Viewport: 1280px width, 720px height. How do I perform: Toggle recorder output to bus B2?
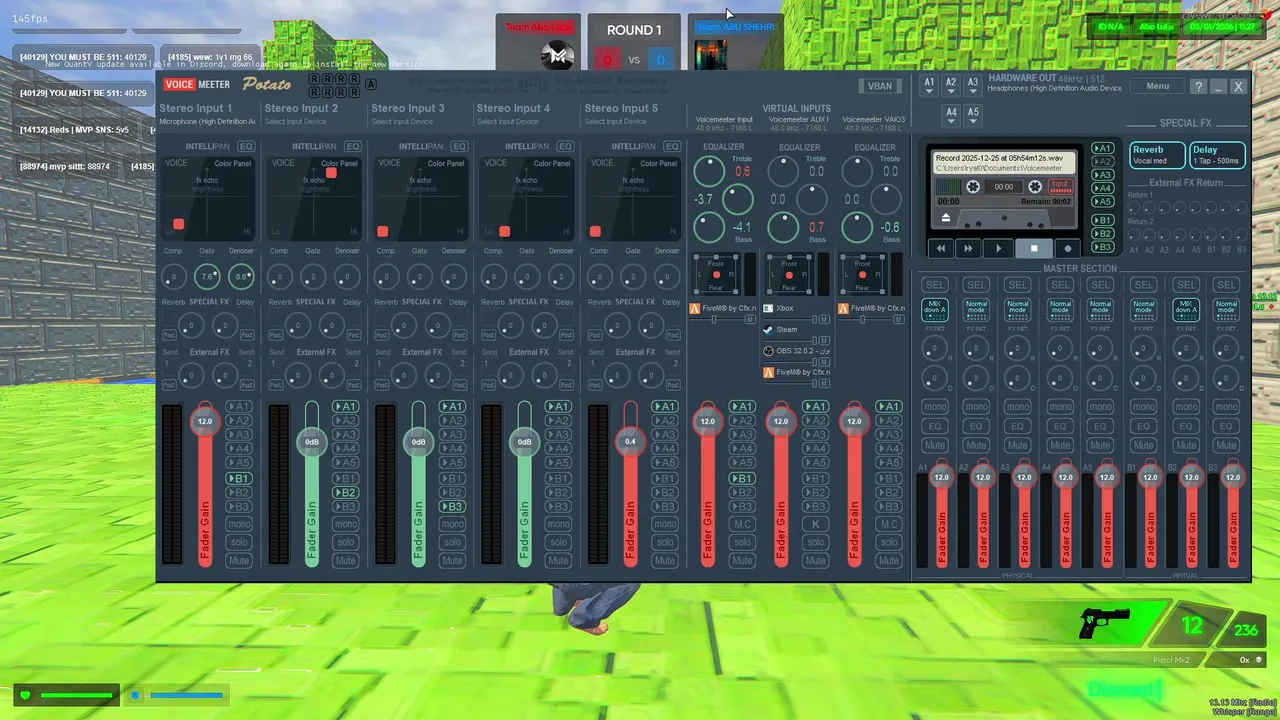tap(1103, 233)
